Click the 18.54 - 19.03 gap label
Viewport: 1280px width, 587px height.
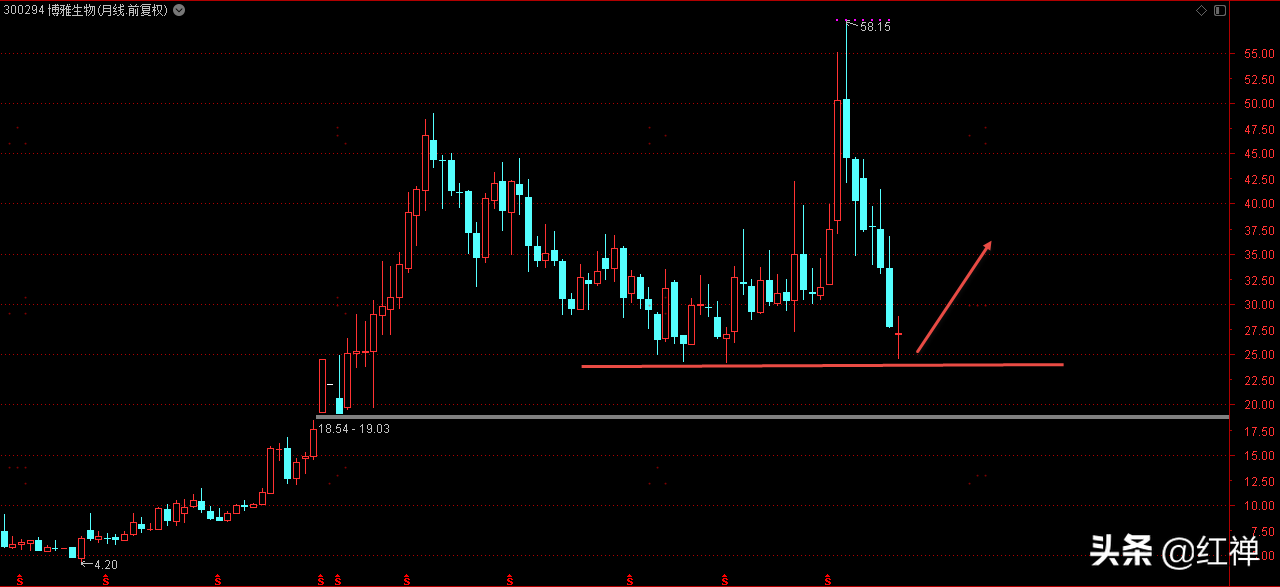(x=354, y=428)
